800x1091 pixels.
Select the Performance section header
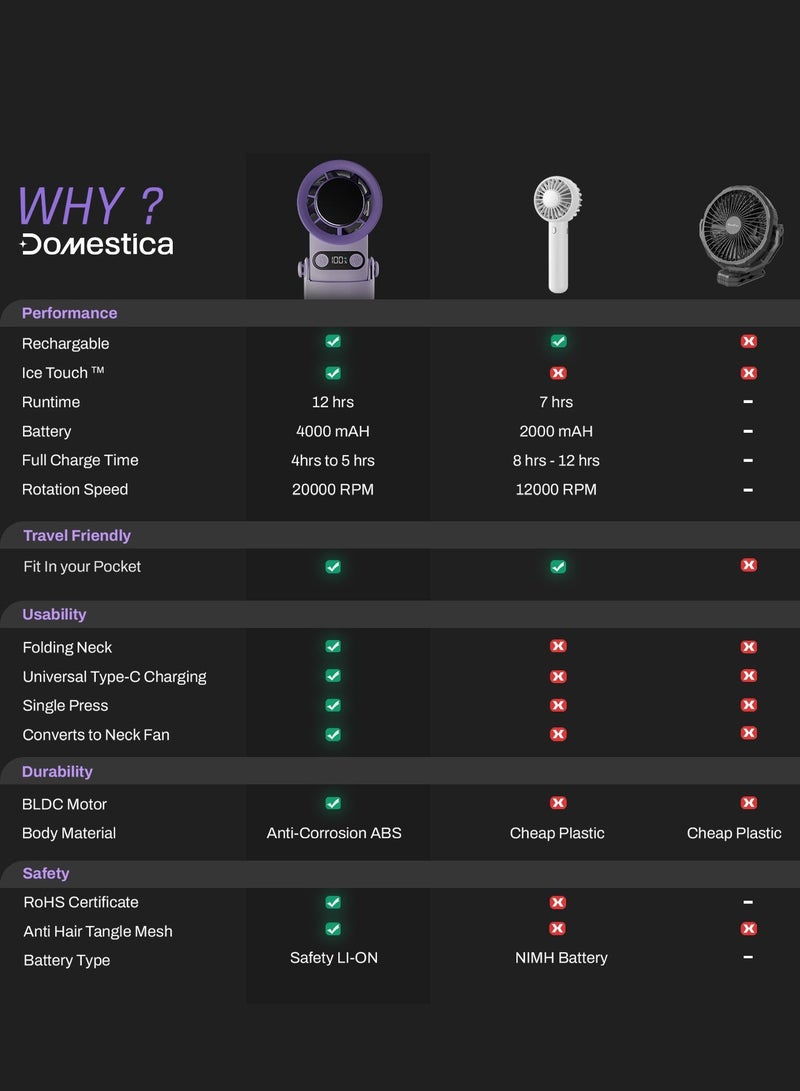pyautogui.click(x=69, y=313)
